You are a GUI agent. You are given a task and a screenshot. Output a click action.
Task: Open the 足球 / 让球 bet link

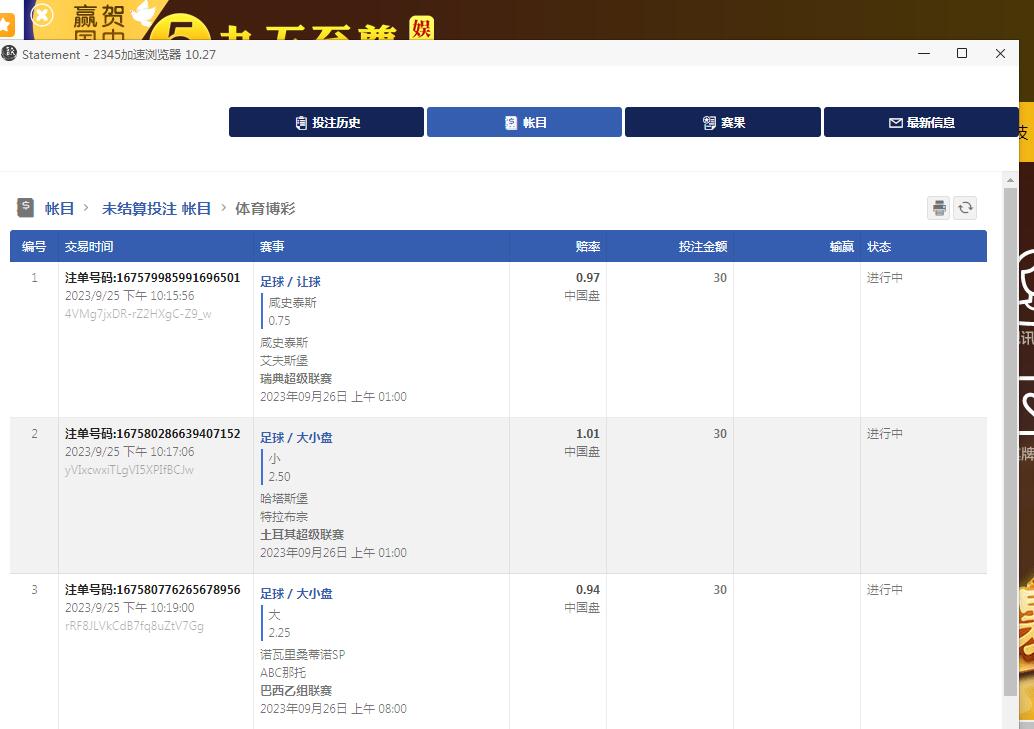[x=290, y=282]
